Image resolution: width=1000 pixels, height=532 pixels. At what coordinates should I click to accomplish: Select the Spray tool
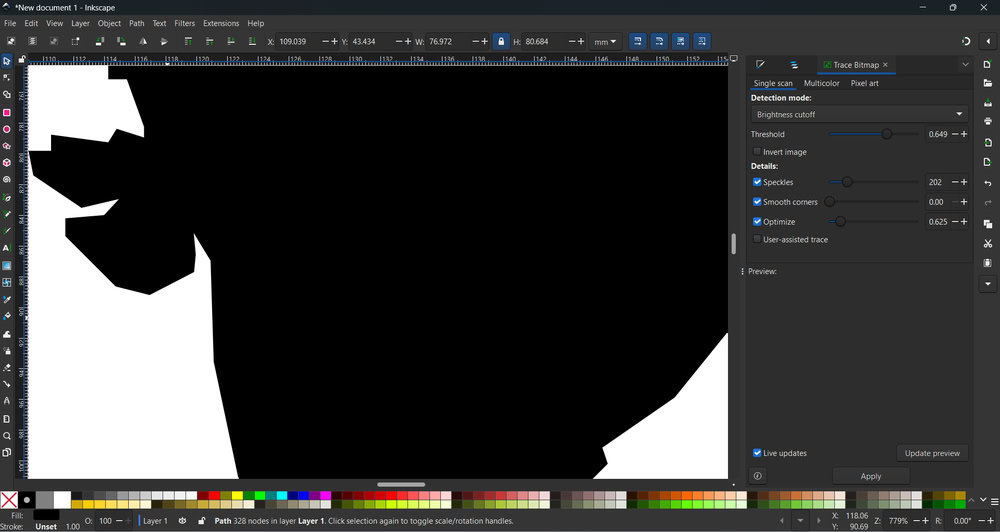6,351
